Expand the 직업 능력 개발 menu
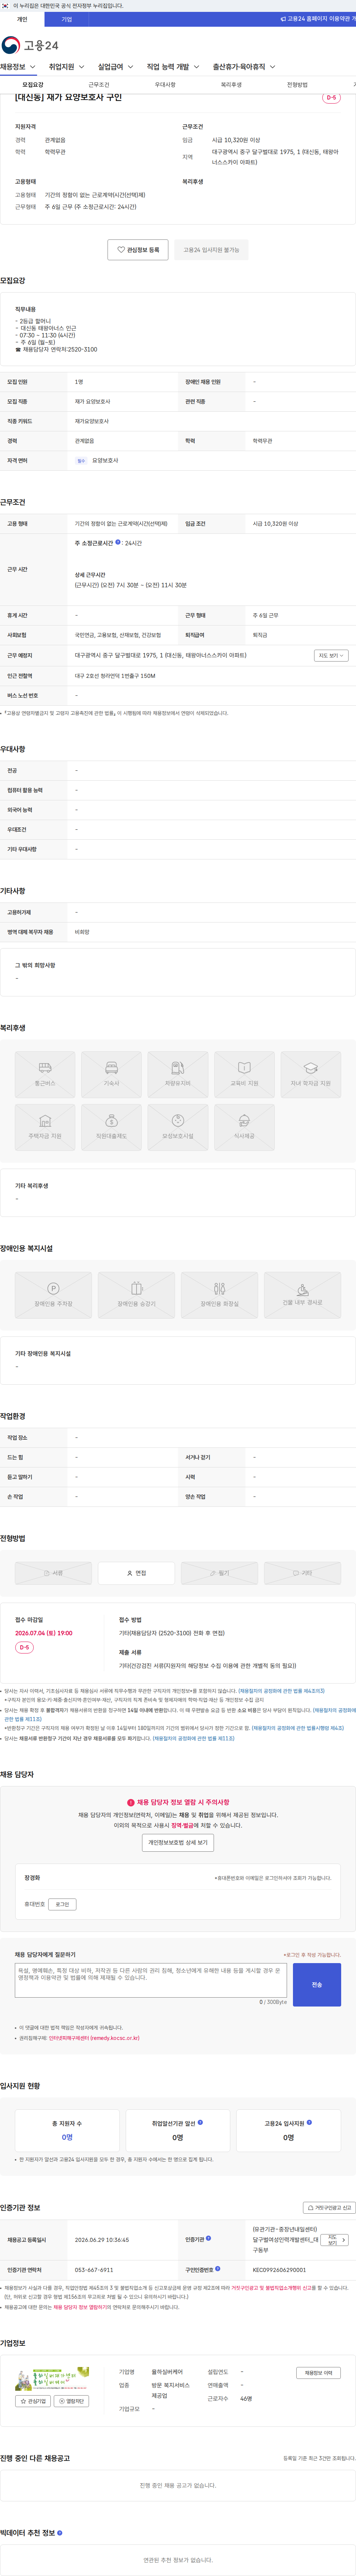 tap(173, 67)
